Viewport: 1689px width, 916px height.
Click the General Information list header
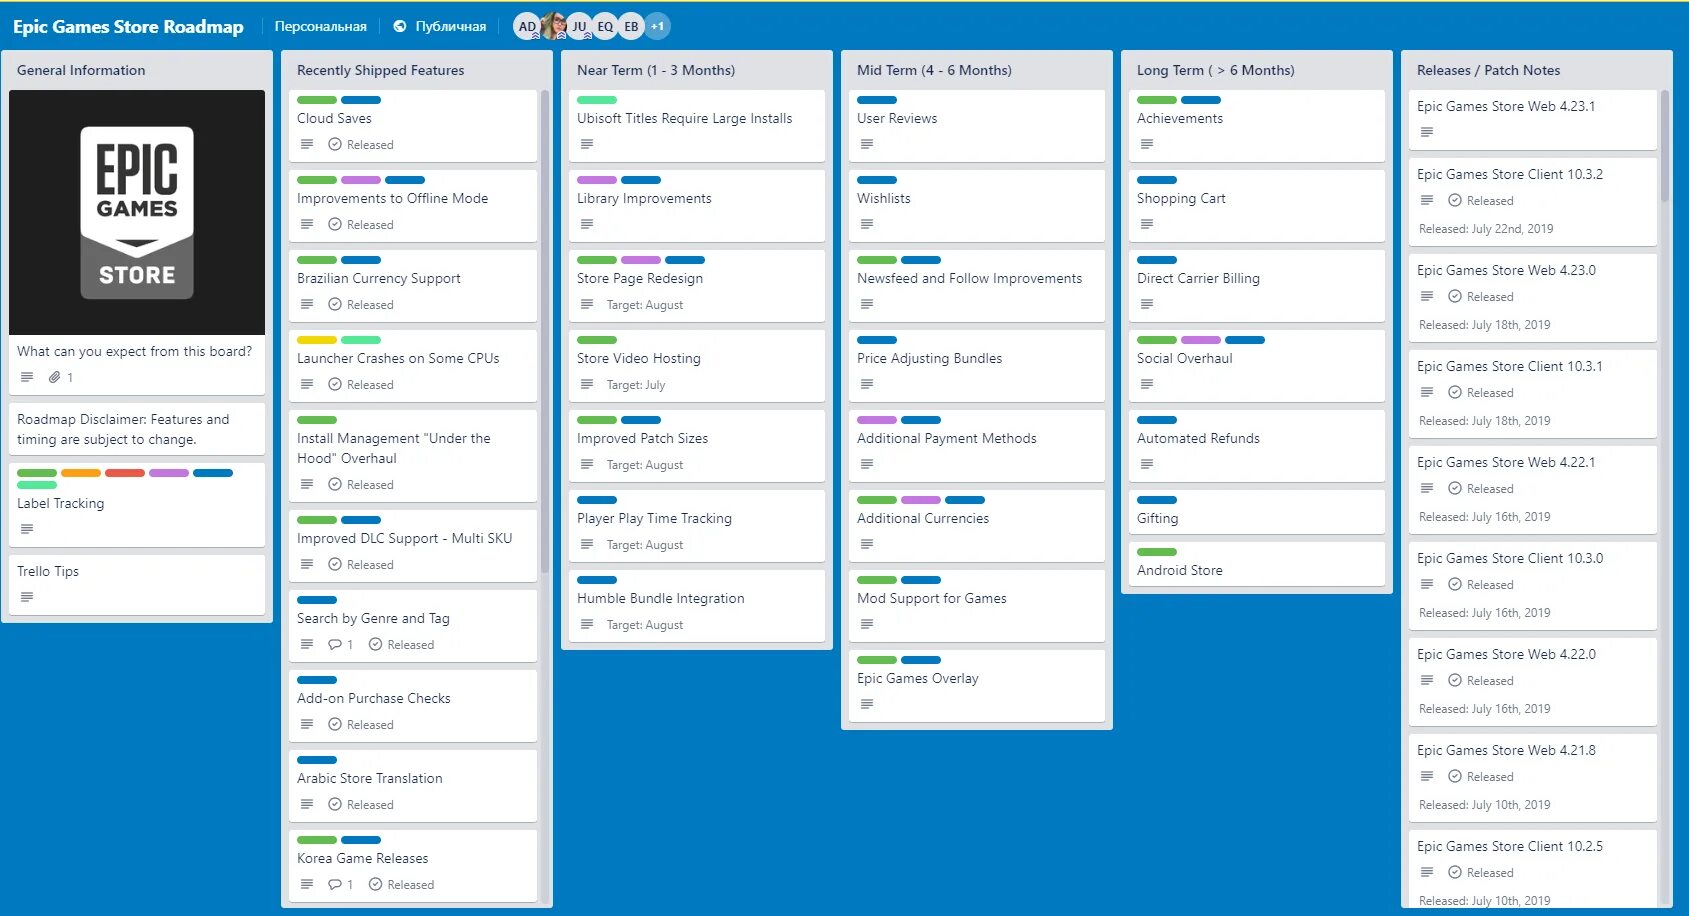(81, 70)
